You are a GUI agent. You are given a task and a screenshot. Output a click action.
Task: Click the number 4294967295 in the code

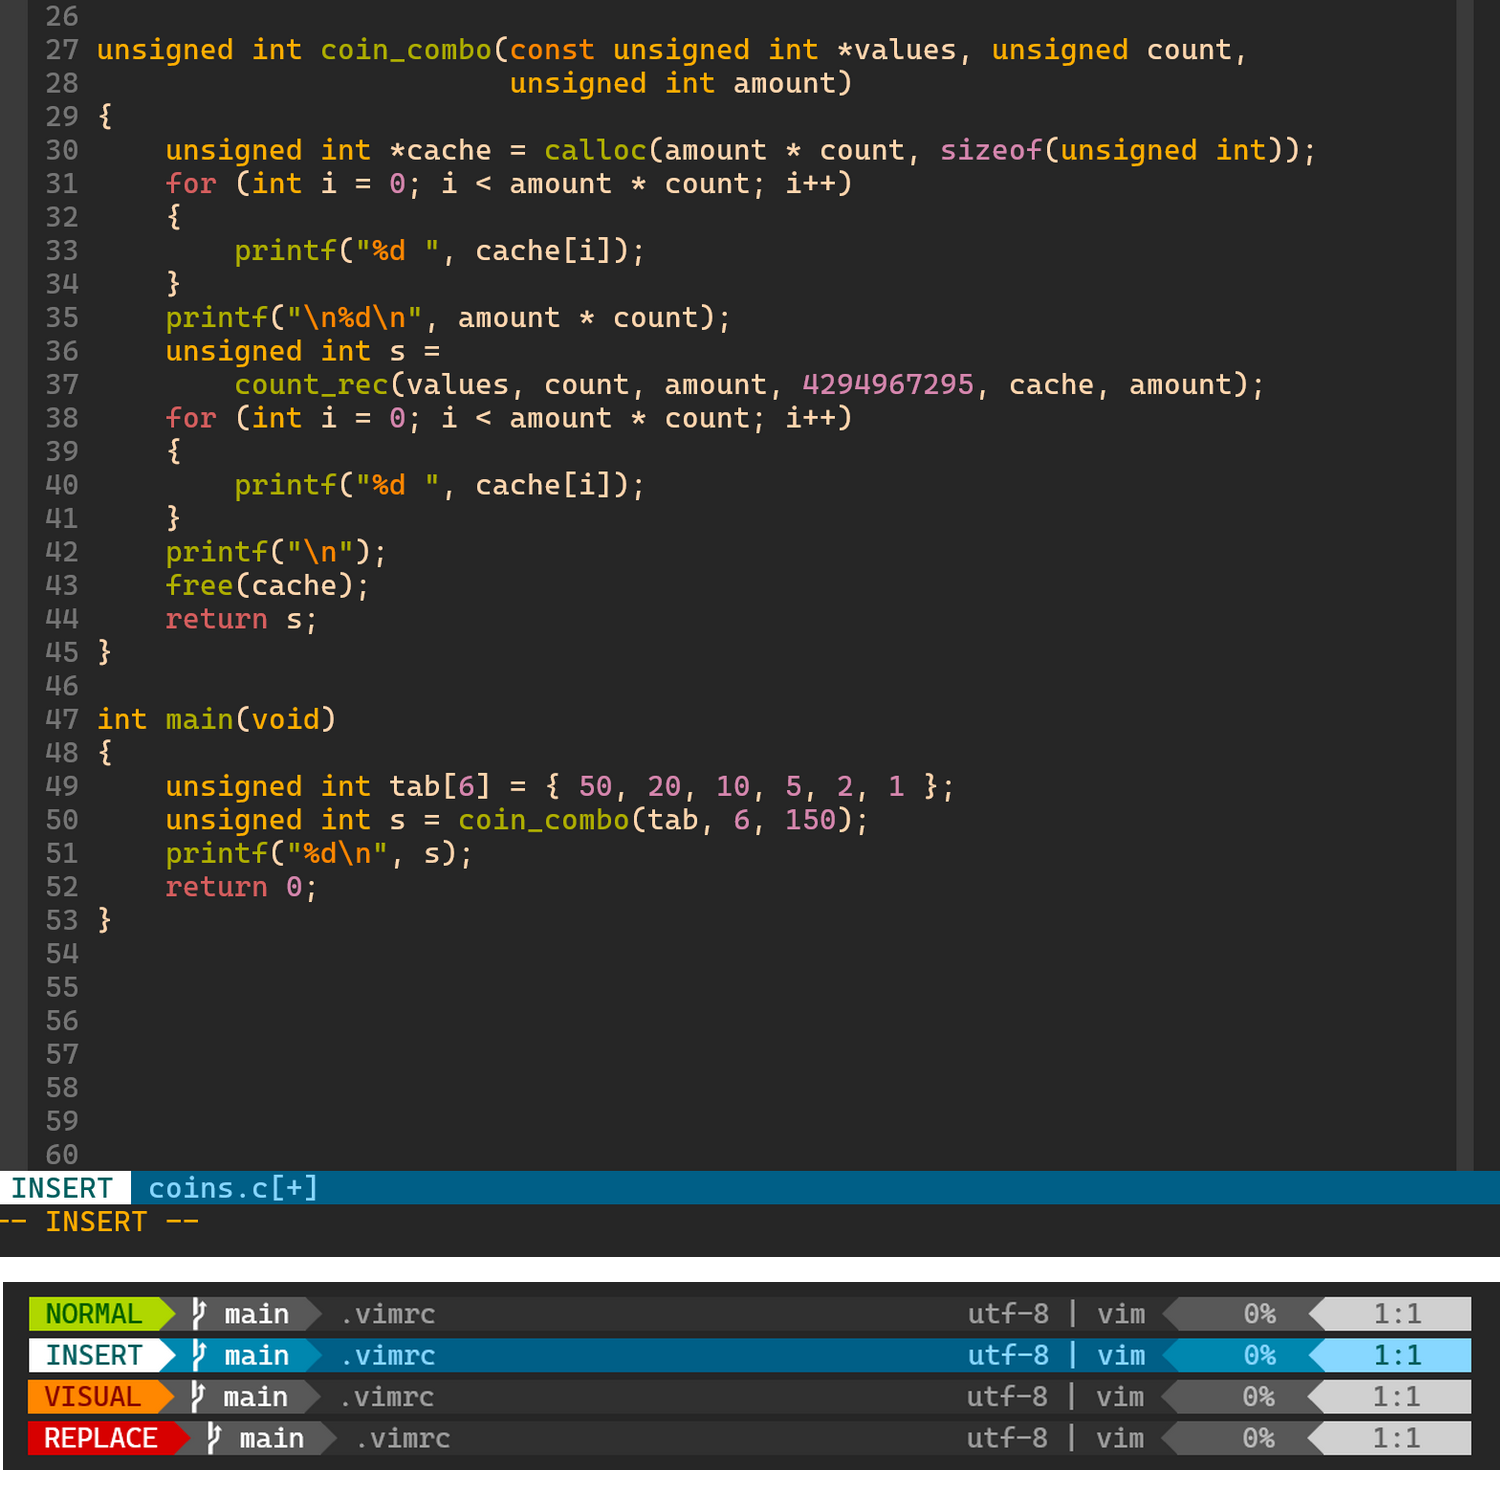tap(887, 384)
